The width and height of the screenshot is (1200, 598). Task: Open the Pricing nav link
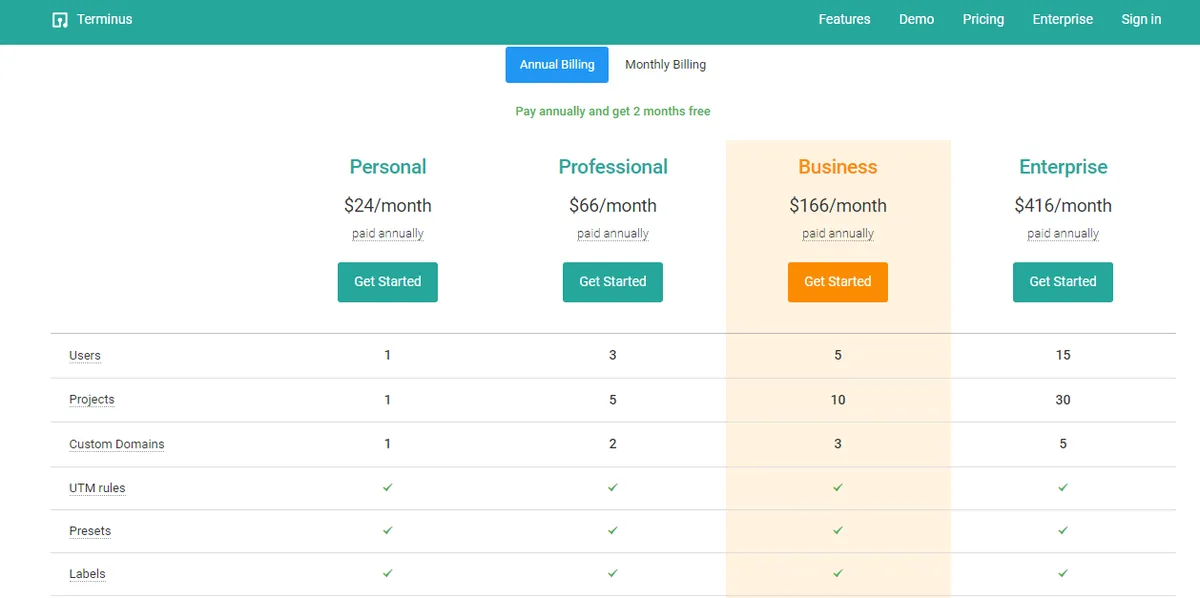coord(983,20)
